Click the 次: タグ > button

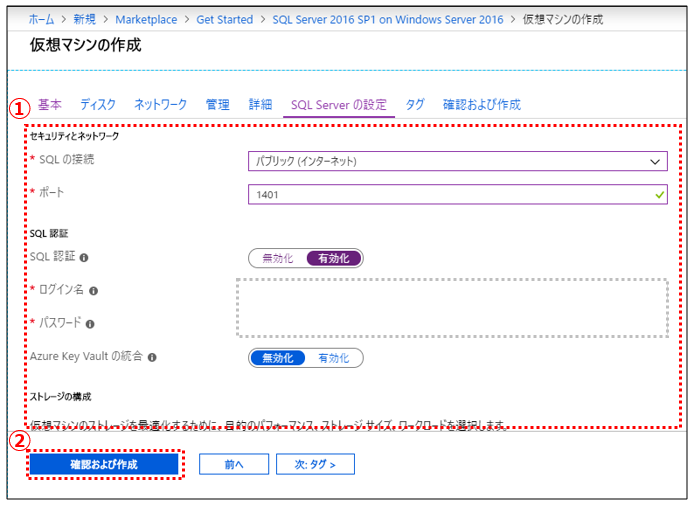(315, 464)
